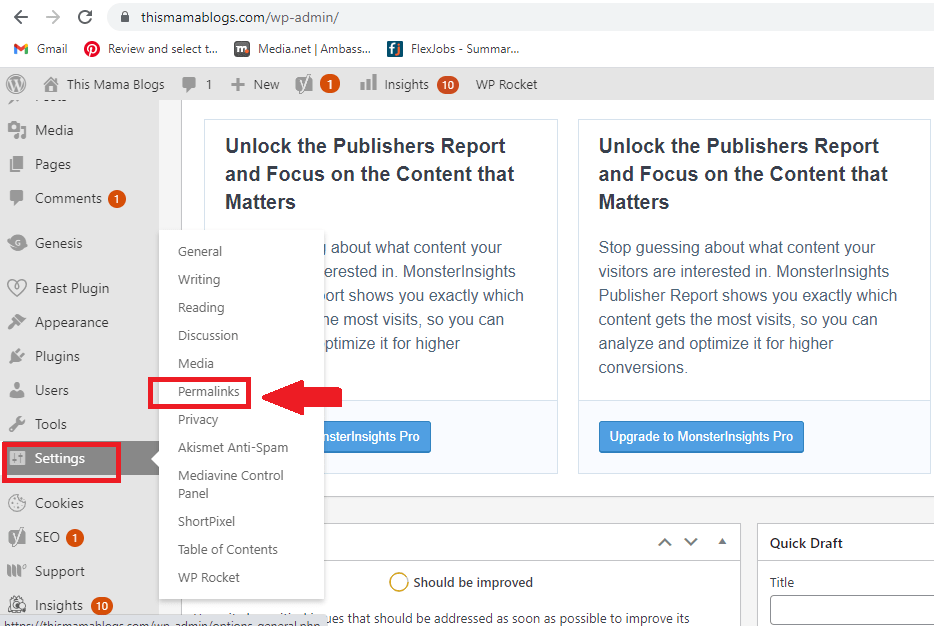Image resolution: width=934 pixels, height=626 pixels.
Task: Select Media from Settings submenu
Action: pos(196,363)
